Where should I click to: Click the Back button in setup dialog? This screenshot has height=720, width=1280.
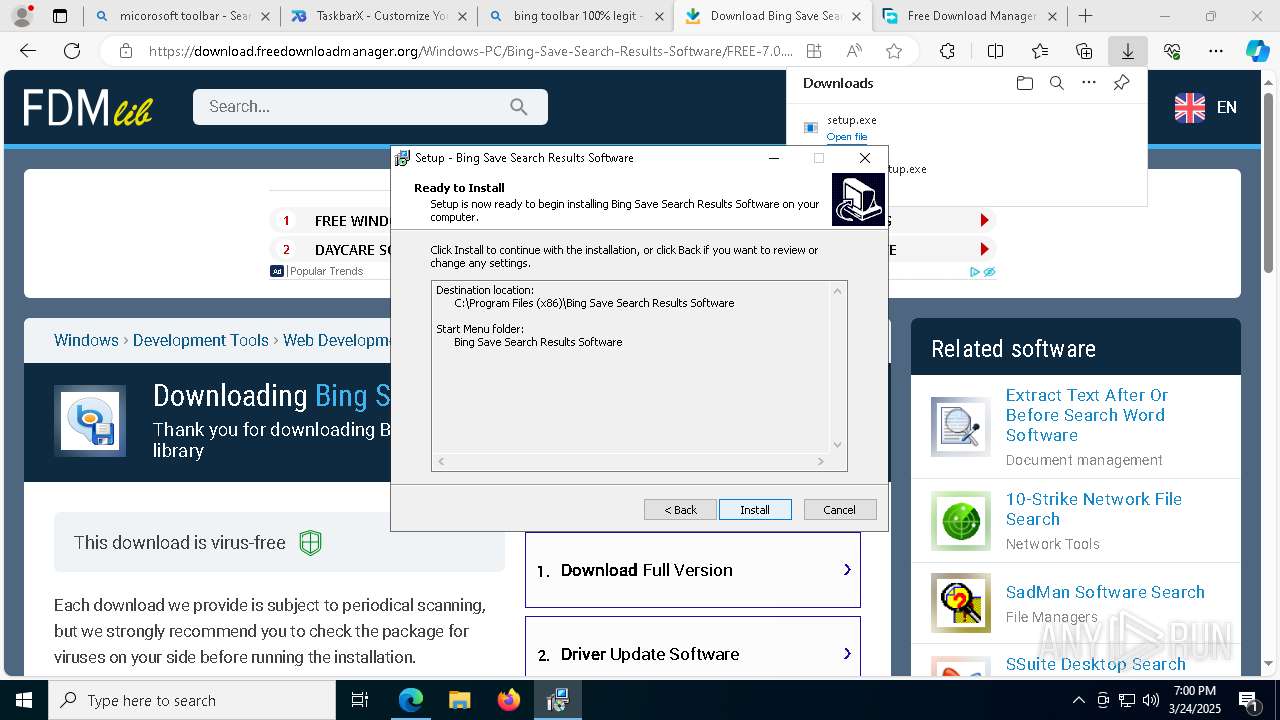(680, 510)
